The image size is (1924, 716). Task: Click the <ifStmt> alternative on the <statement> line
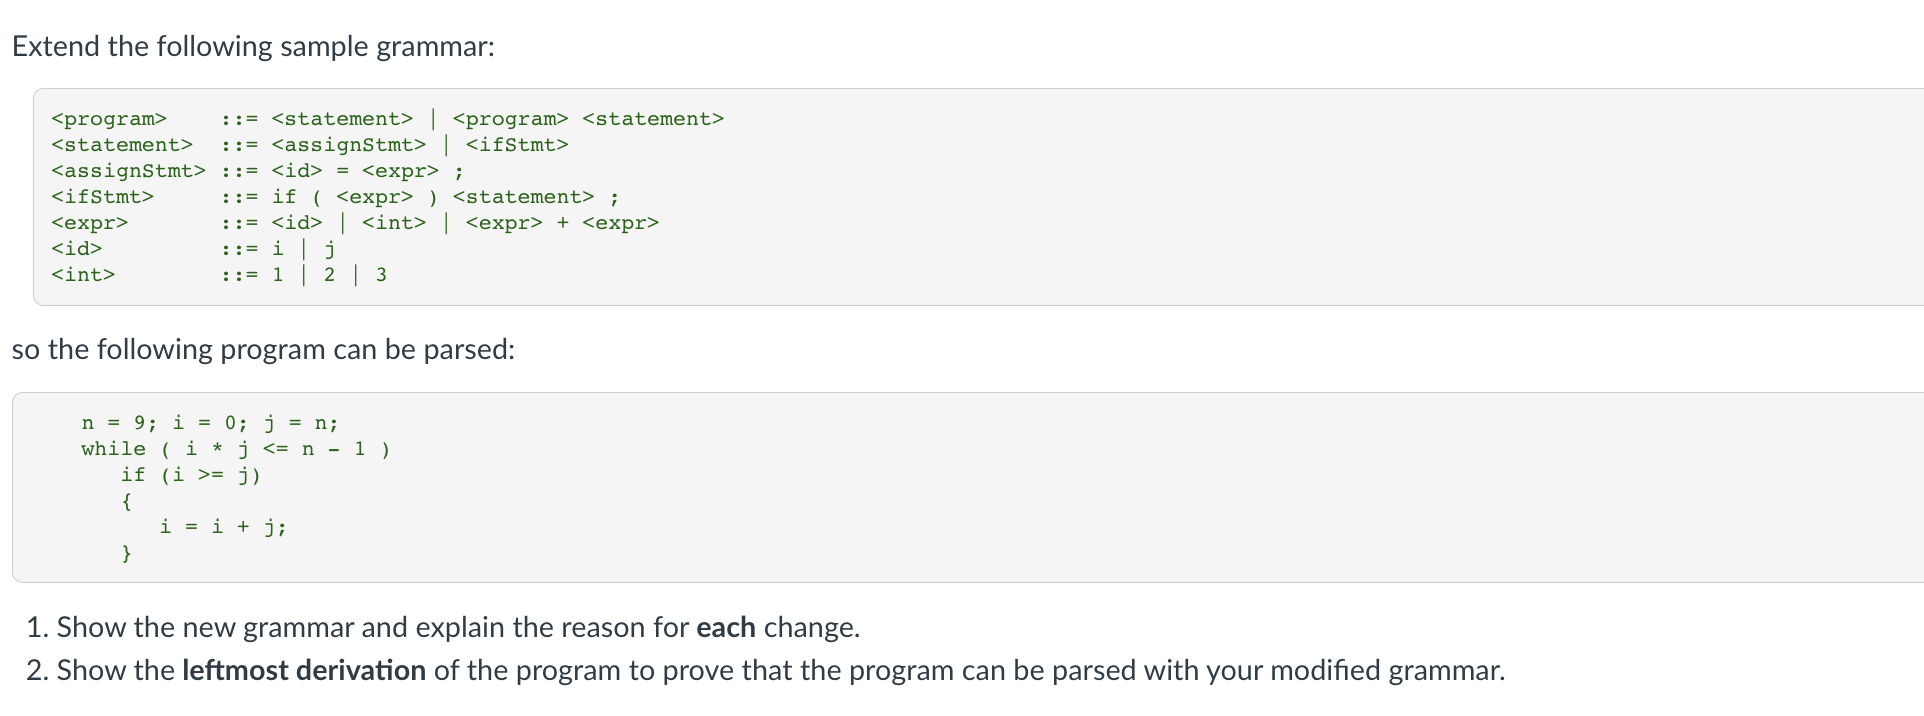[517, 145]
